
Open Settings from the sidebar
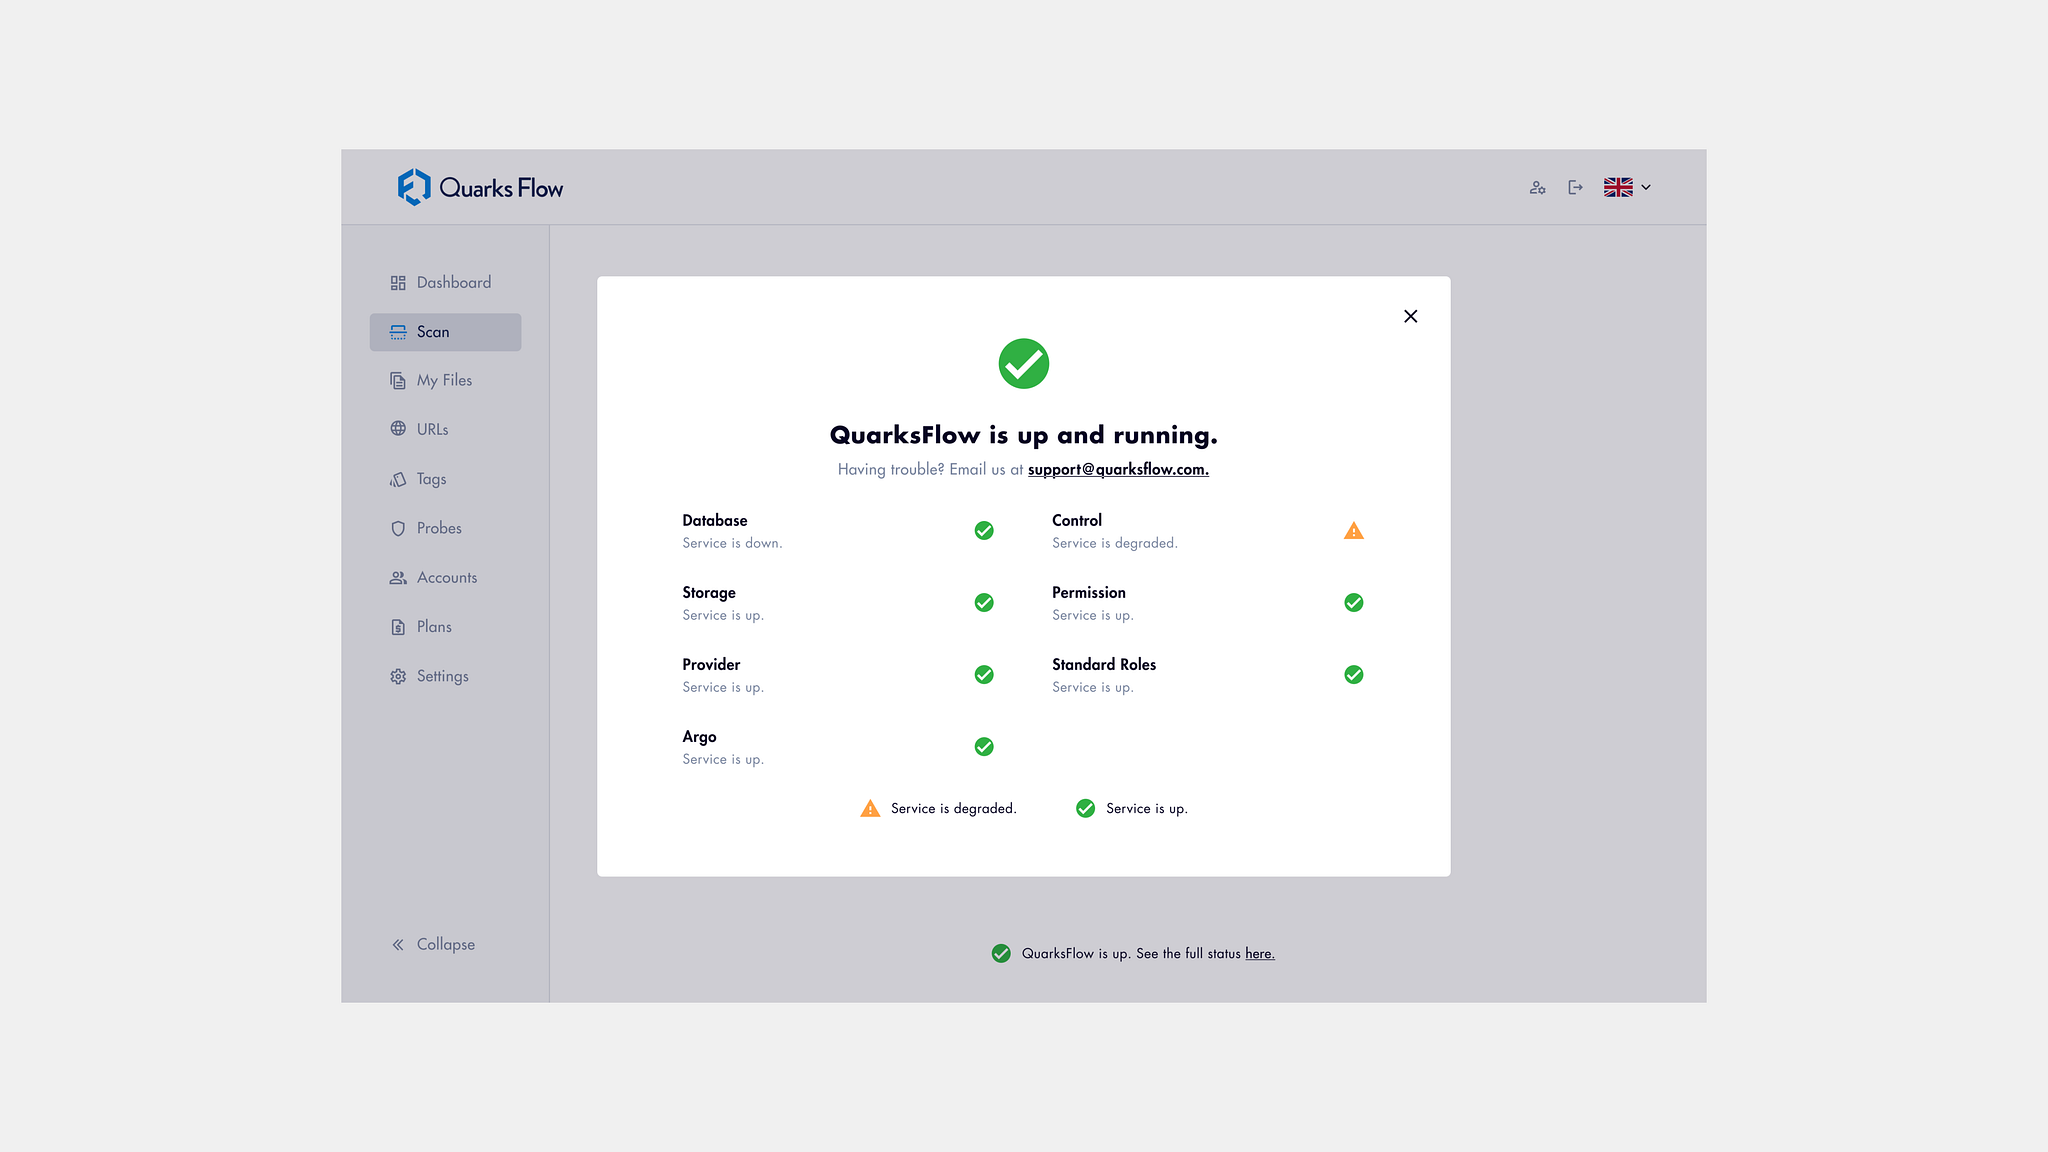pos(442,676)
